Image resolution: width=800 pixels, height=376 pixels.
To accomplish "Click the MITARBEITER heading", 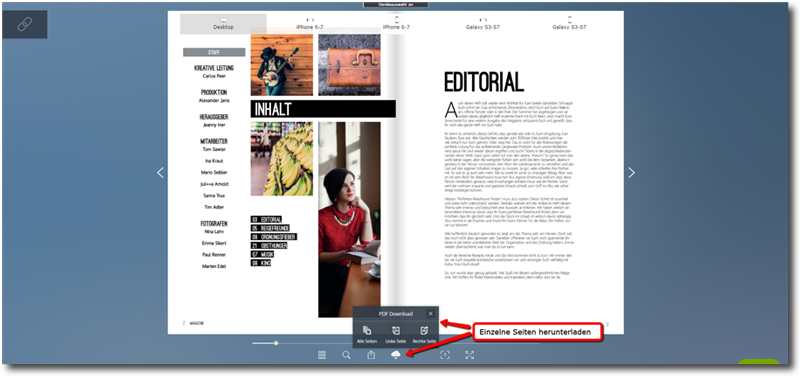I will pyautogui.click(x=214, y=141).
